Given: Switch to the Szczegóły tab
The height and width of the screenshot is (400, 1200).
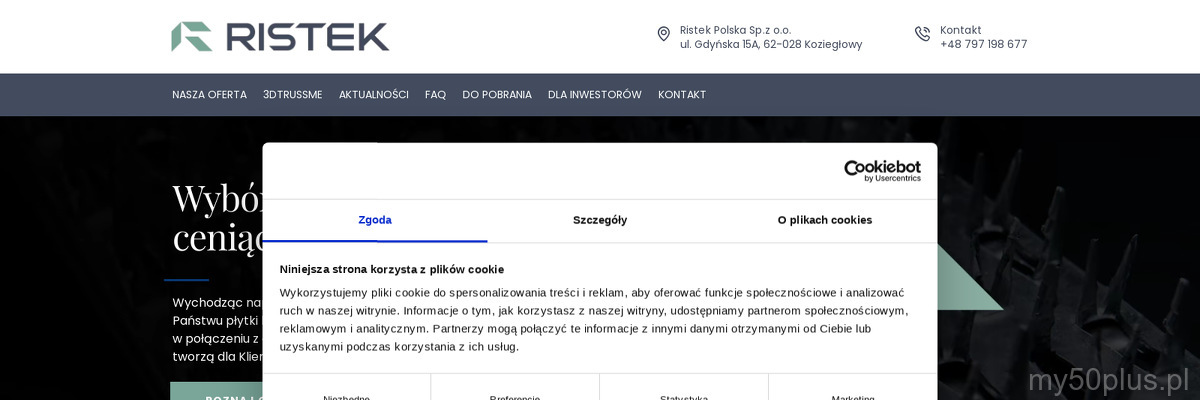Looking at the screenshot, I should click(x=600, y=220).
